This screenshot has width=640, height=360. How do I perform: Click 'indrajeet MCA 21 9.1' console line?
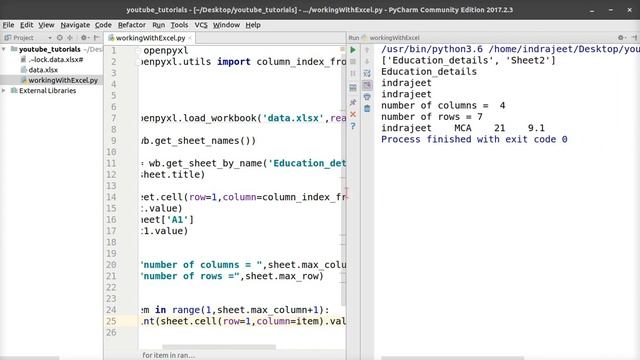tap(463, 128)
